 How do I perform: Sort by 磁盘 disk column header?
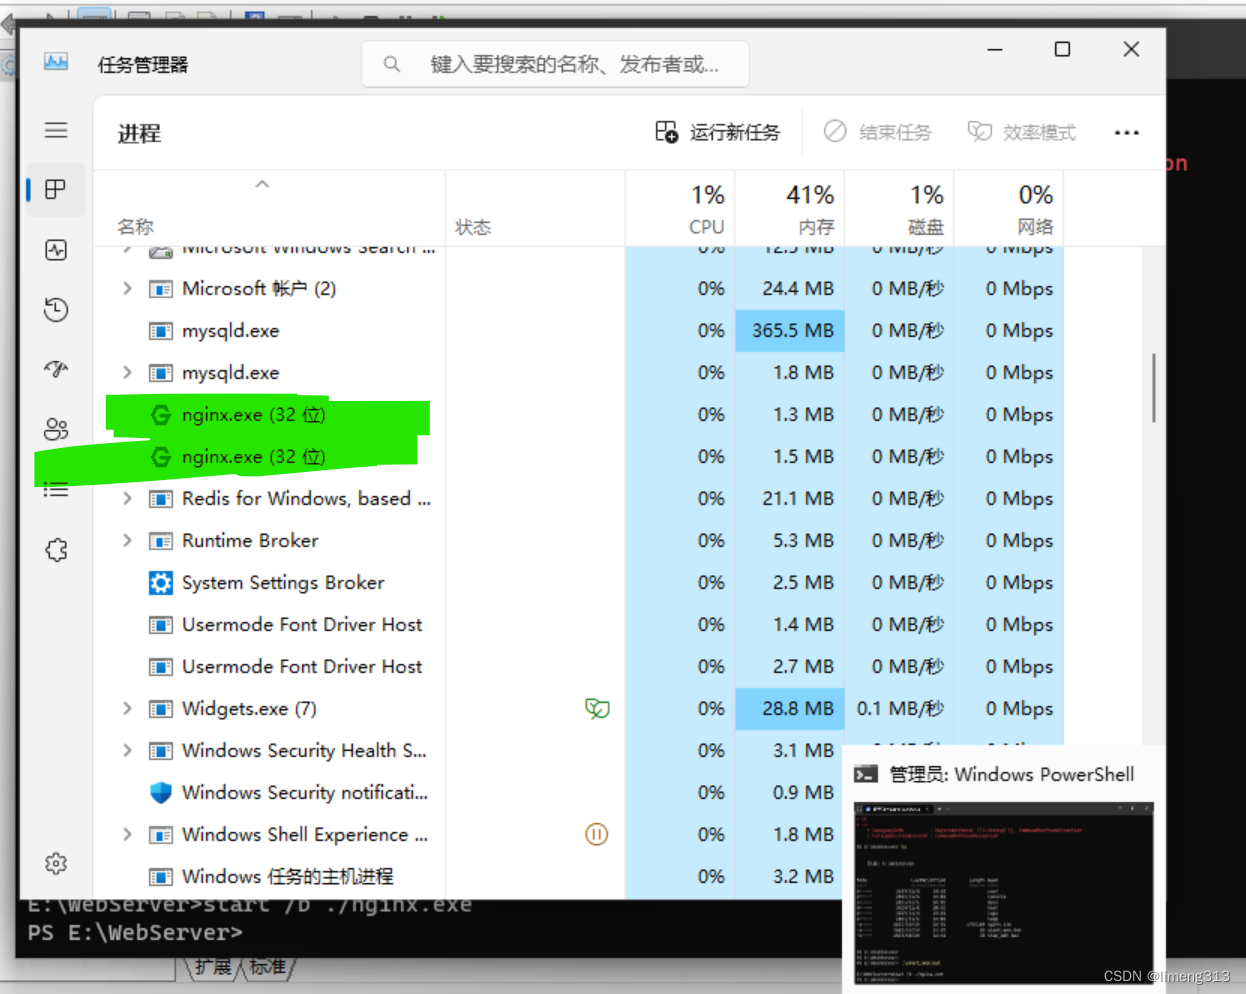pyautogui.click(x=925, y=227)
